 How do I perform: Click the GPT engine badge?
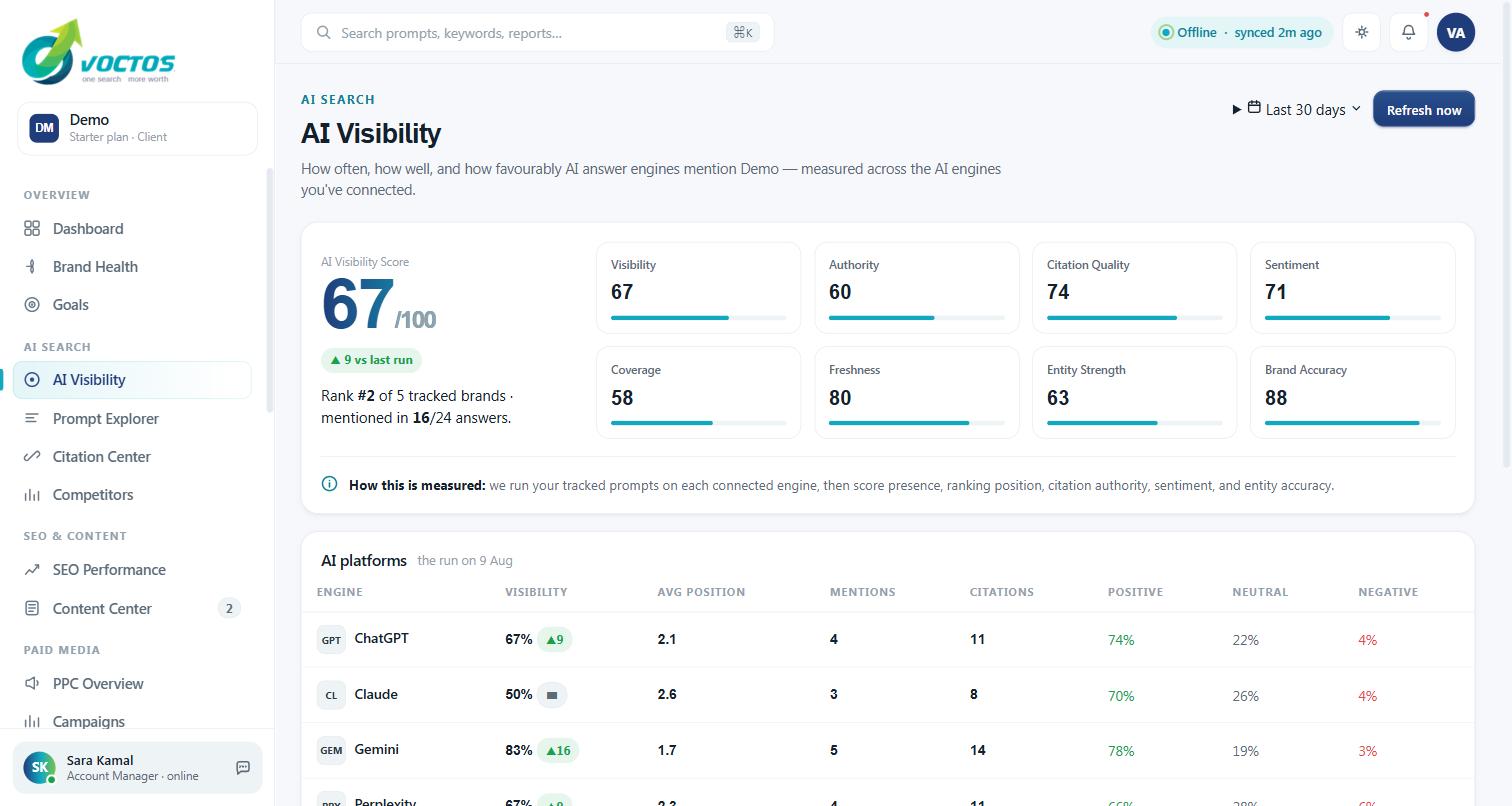331,640
